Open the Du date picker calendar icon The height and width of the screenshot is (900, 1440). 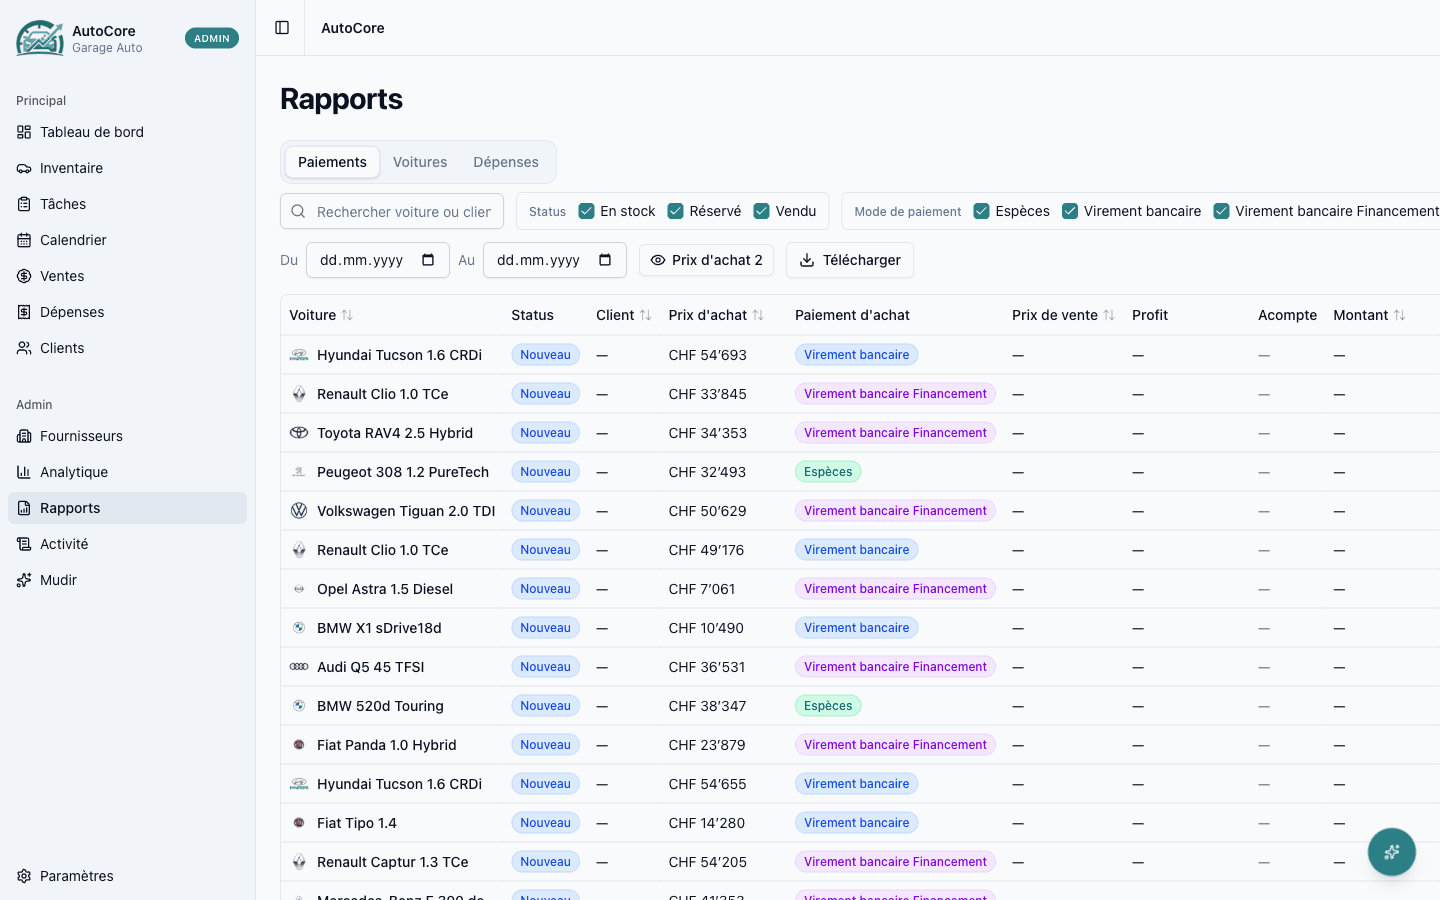(428, 260)
